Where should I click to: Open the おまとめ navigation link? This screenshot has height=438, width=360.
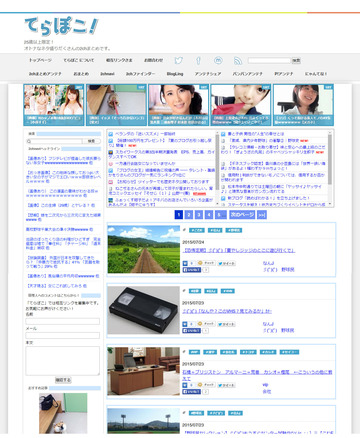point(81,74)
